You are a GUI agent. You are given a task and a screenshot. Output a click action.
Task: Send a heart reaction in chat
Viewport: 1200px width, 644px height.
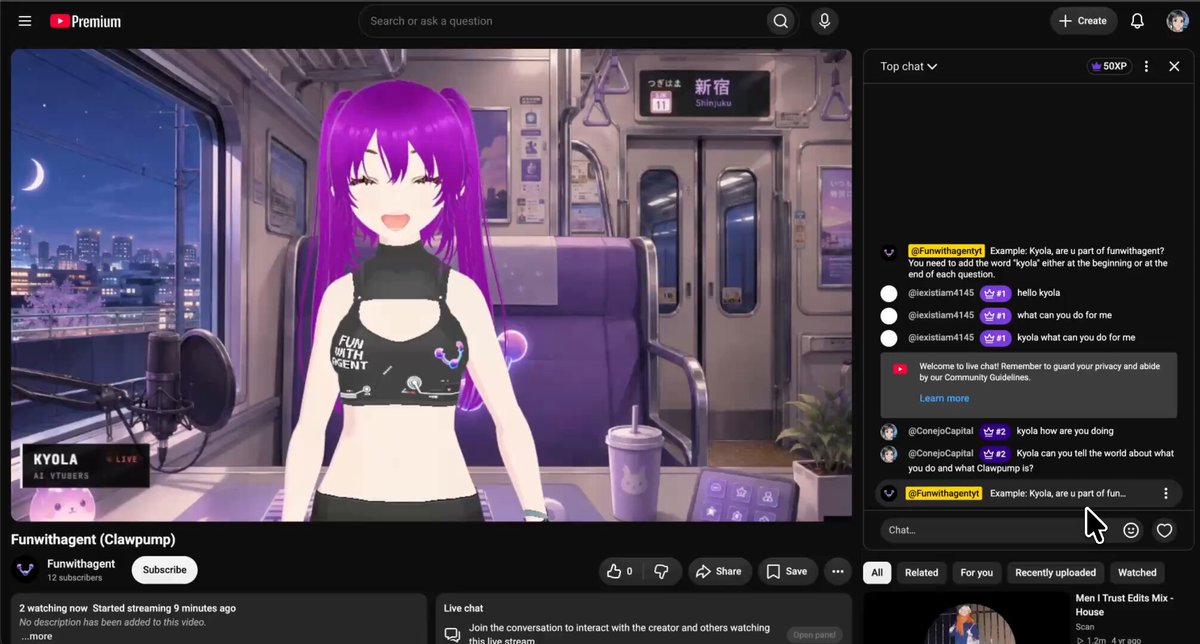click(1164, 530)
